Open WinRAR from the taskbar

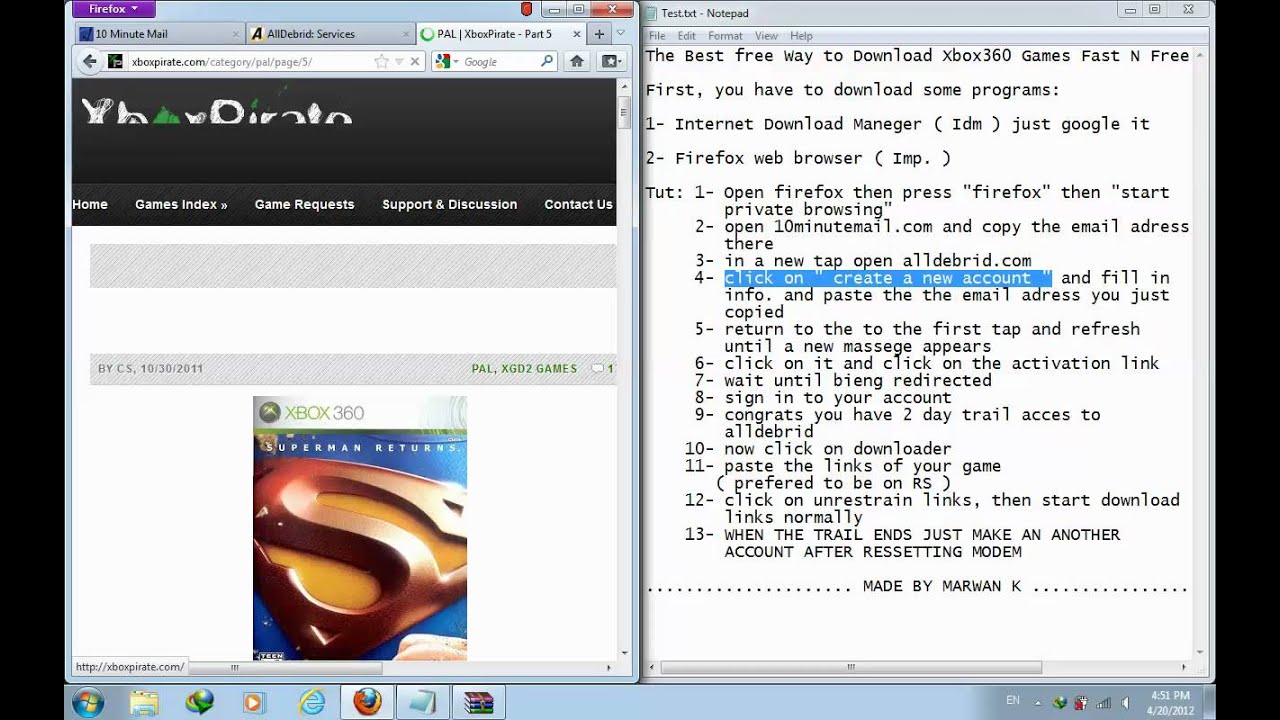tap(479, 702)
